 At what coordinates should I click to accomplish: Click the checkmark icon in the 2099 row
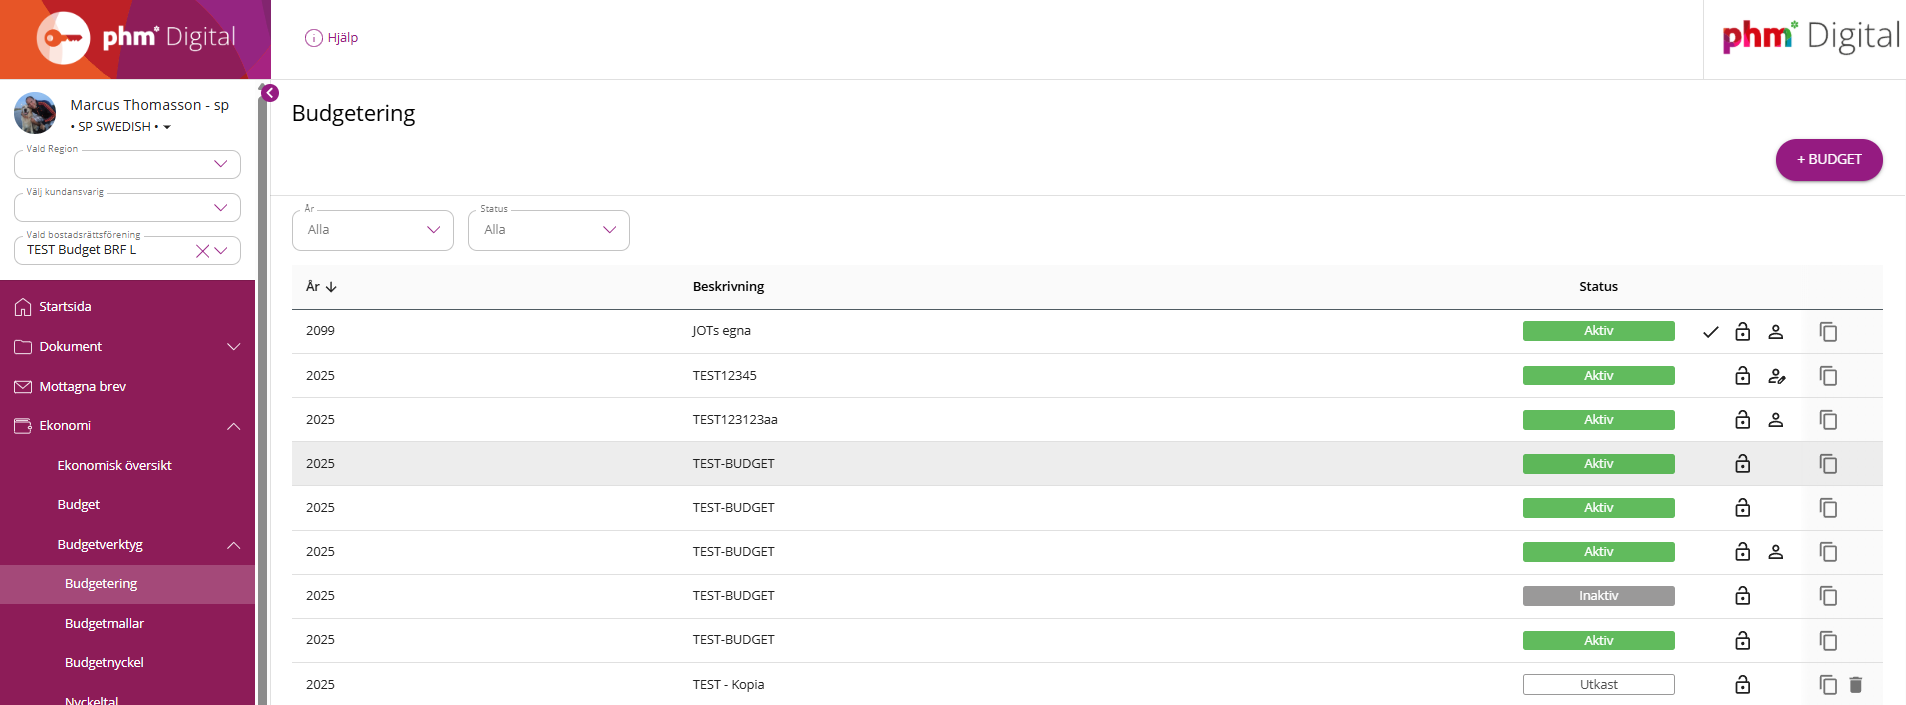click(1710, 332)
